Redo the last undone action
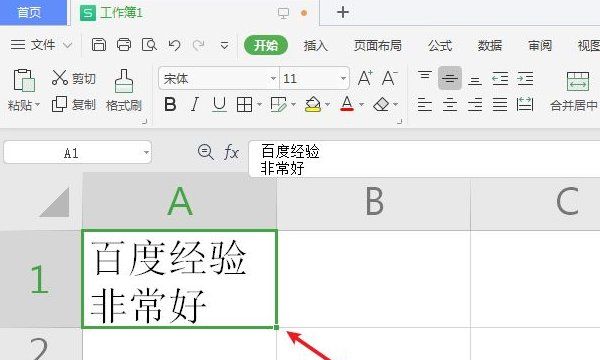This screenshot has width=600, height=360. [199, 45]
